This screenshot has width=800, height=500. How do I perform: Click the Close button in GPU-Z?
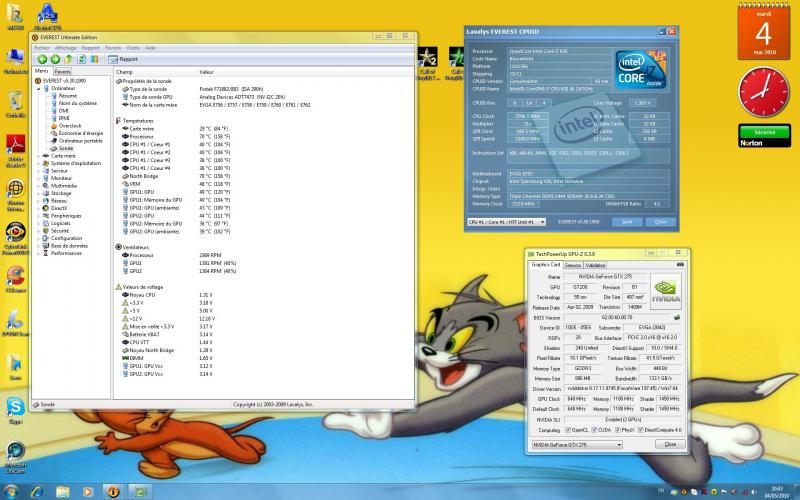coord(670,444)
